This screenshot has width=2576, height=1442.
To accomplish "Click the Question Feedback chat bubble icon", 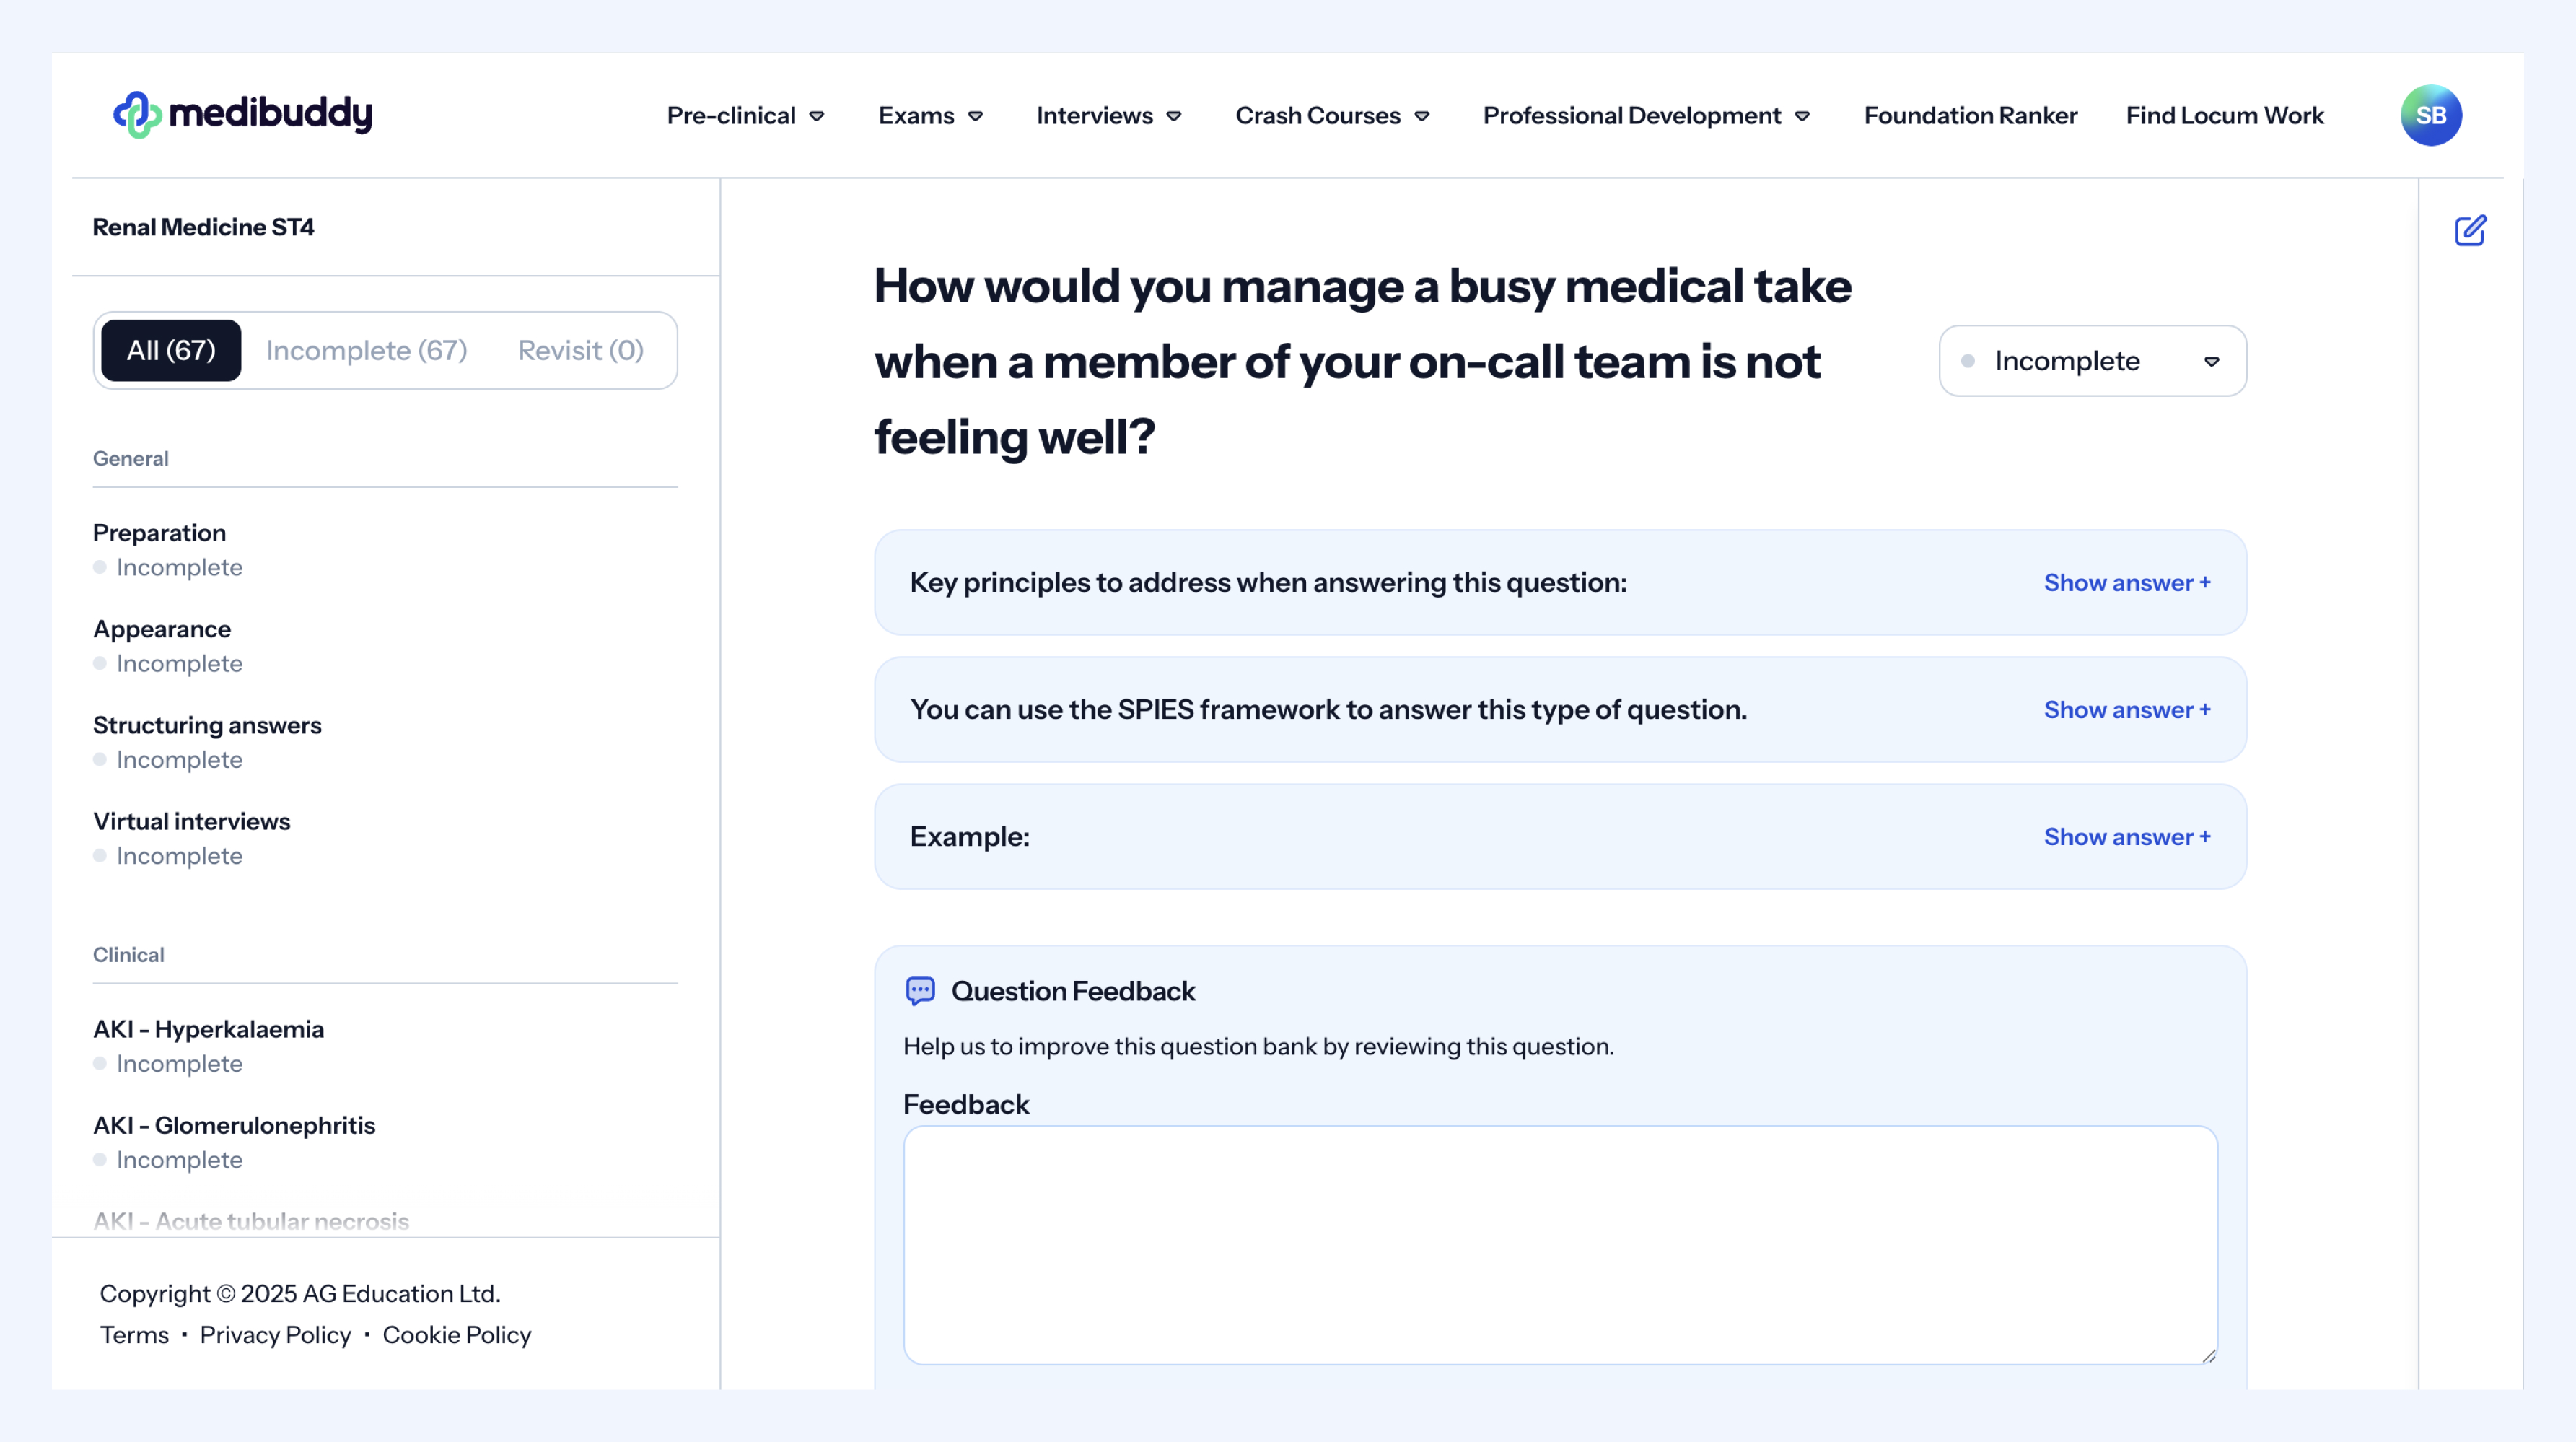I will (920, 991).
